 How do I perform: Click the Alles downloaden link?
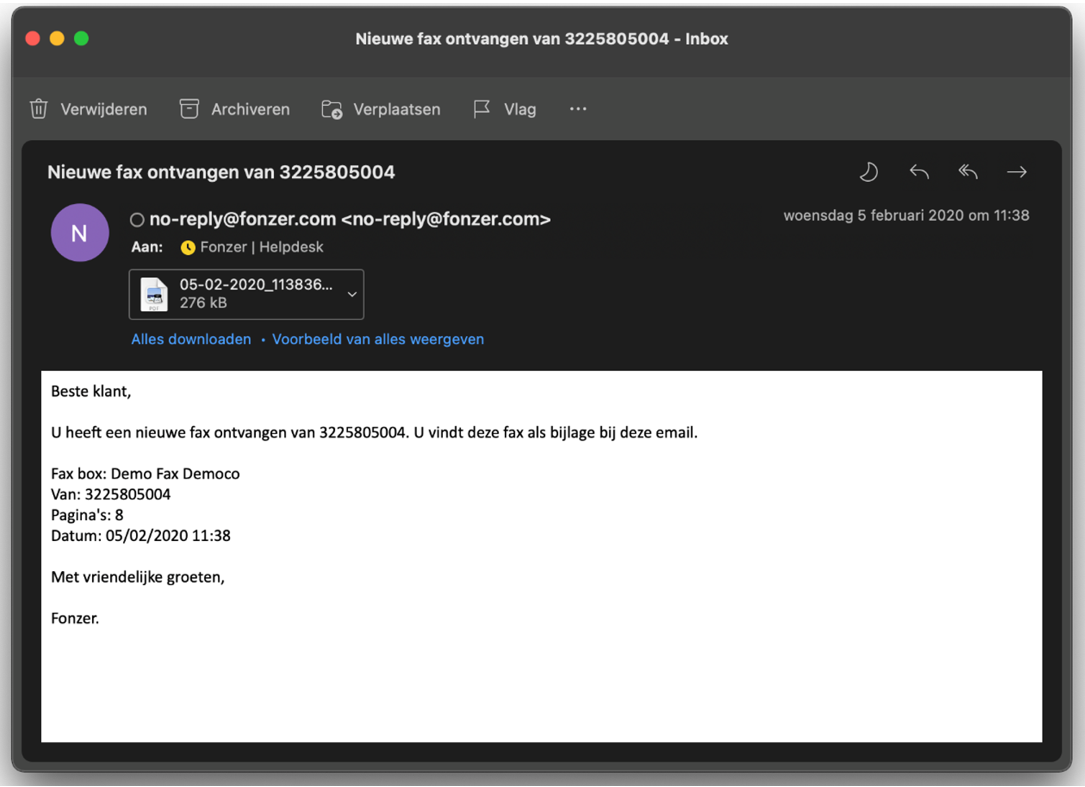(191, 339)
